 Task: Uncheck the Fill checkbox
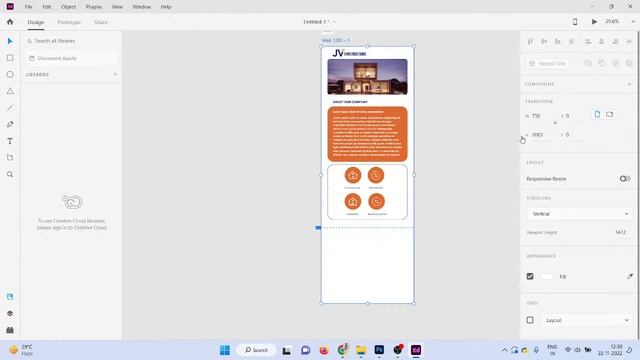[x=530, y=276]
